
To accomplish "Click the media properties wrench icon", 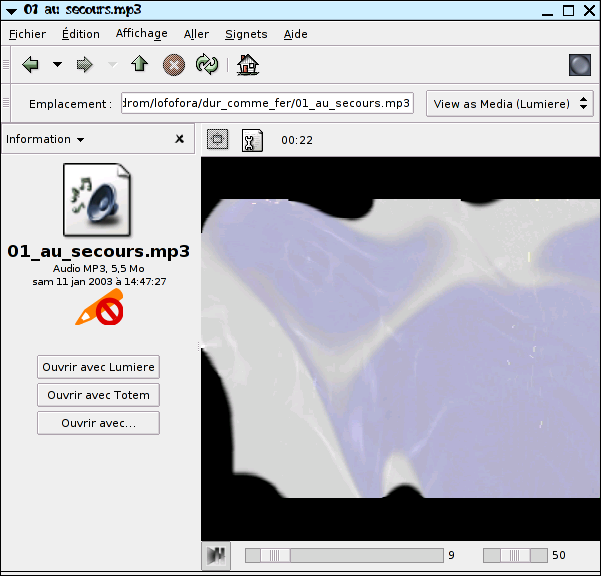I will coord(251,140).
